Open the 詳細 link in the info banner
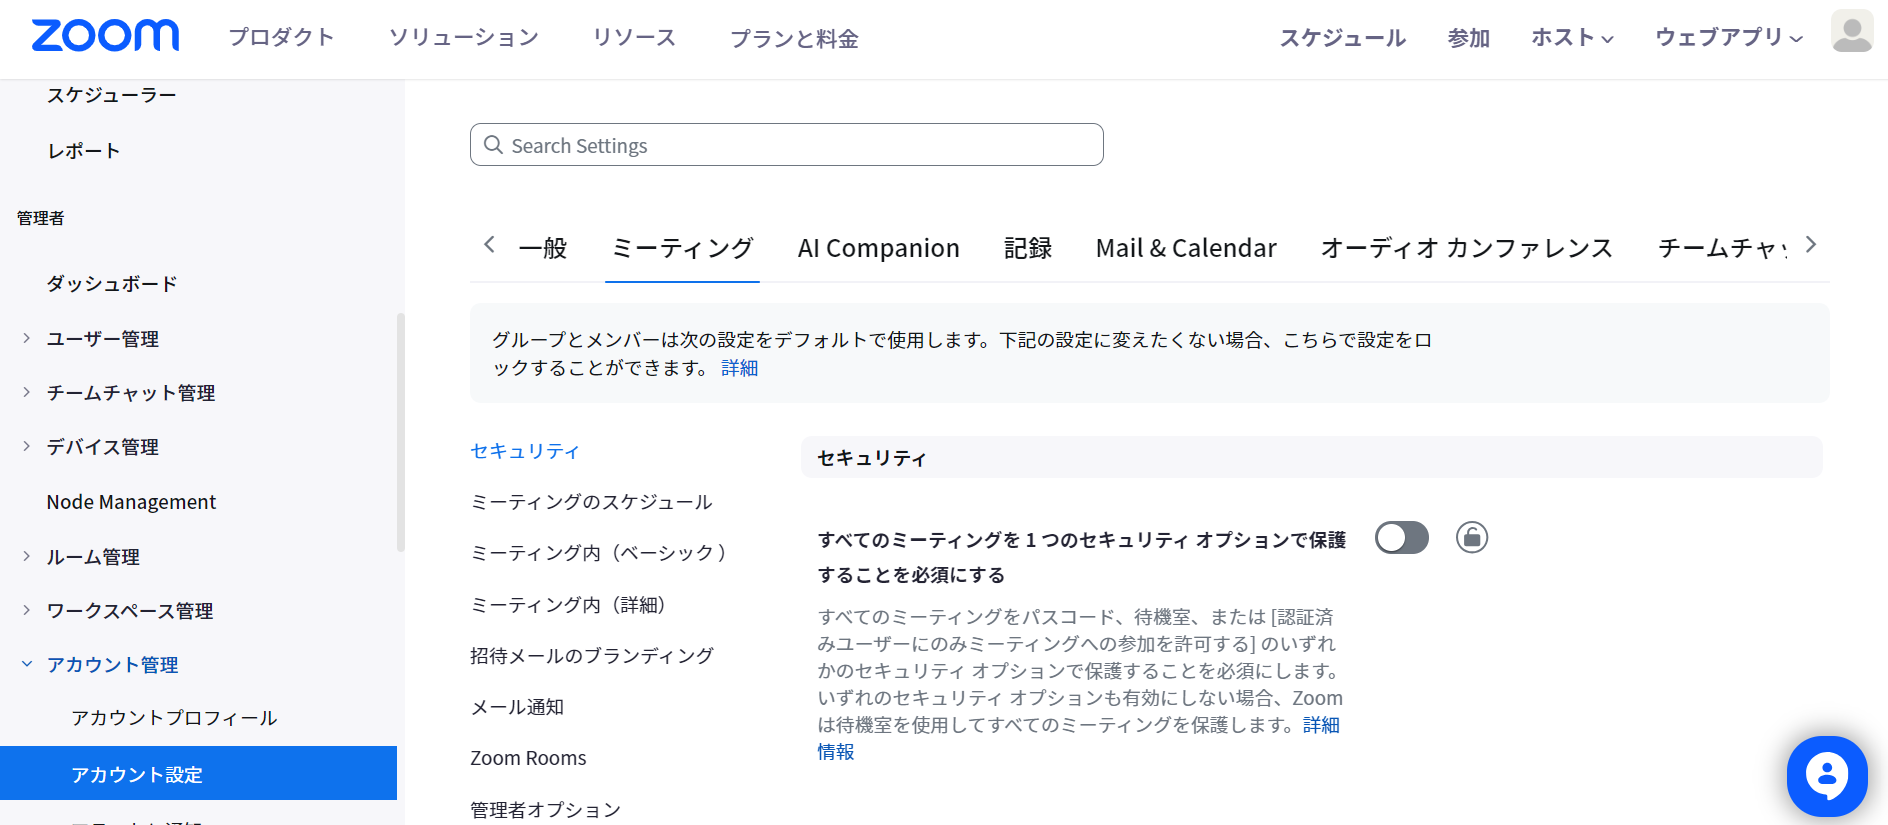Viewport: 1888px width, 825px height. click(x=740, y=368)
